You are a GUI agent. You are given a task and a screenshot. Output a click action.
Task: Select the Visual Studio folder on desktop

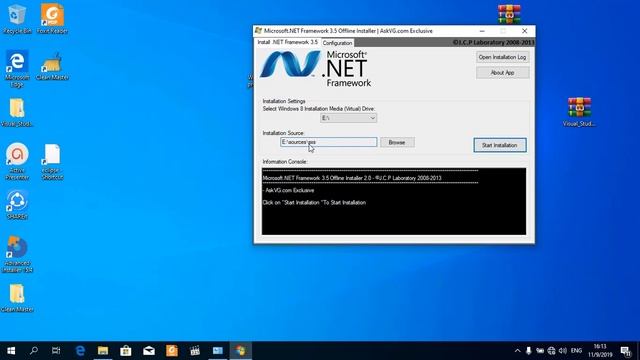[x=17, y=112]
